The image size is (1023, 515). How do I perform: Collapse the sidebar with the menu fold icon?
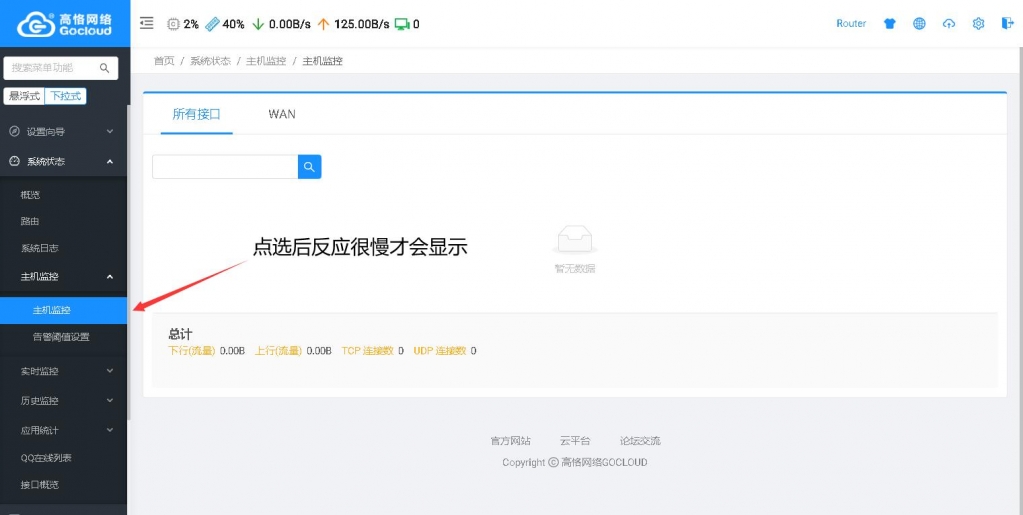tap(147, 23)
